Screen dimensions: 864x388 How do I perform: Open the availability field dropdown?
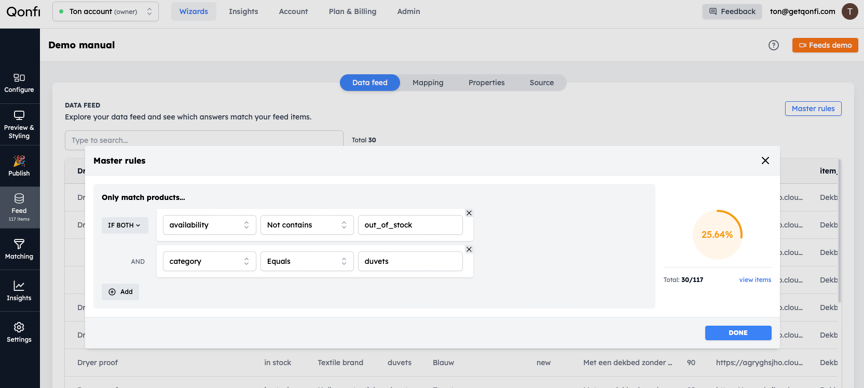pyautogui.click(x=209, y=225)
